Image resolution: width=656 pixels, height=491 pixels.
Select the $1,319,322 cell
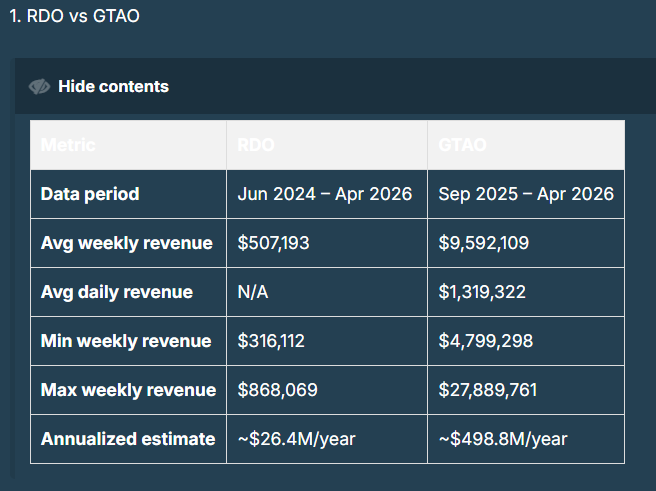click(482, 292)
